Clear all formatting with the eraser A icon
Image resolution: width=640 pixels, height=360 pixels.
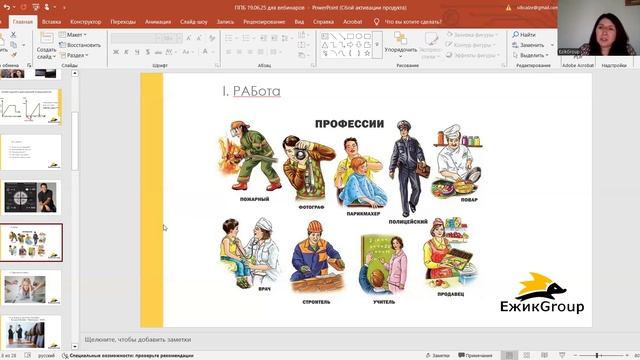(212, 38)
